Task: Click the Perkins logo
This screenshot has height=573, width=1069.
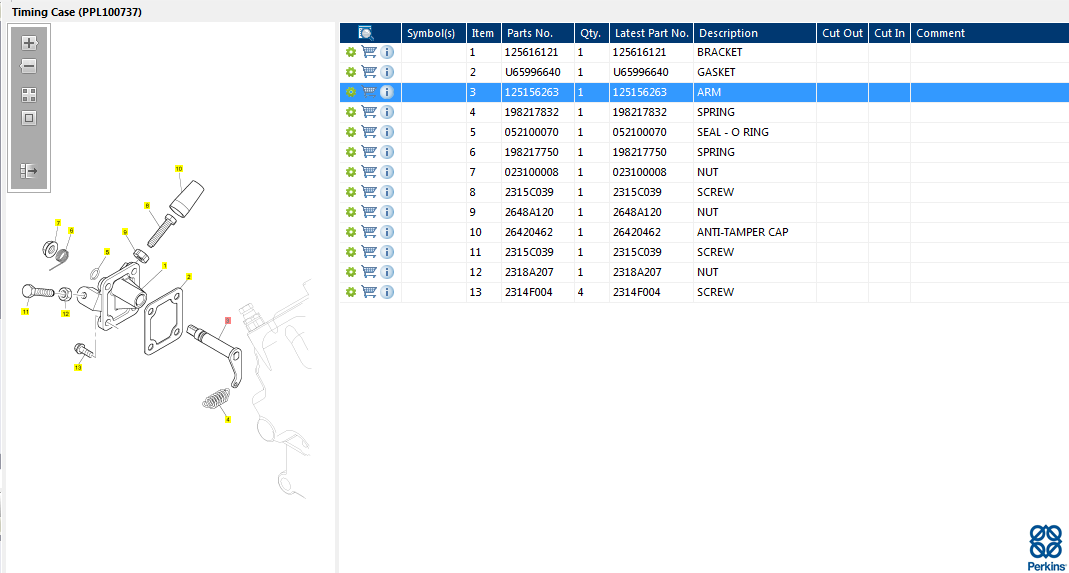Action: coord(1046,546)
